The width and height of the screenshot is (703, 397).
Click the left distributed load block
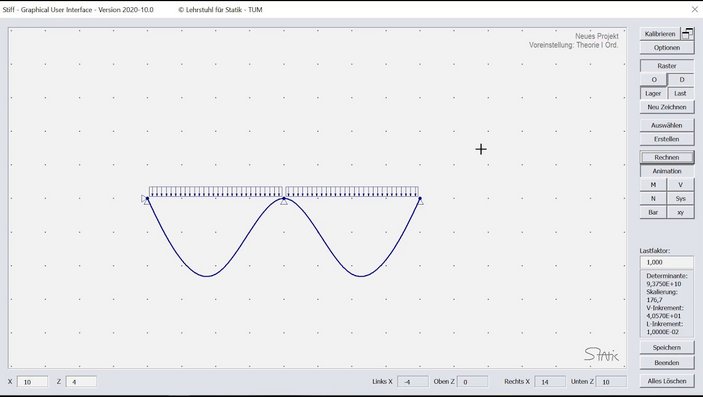pyautogui.click(x=216, y=192)
